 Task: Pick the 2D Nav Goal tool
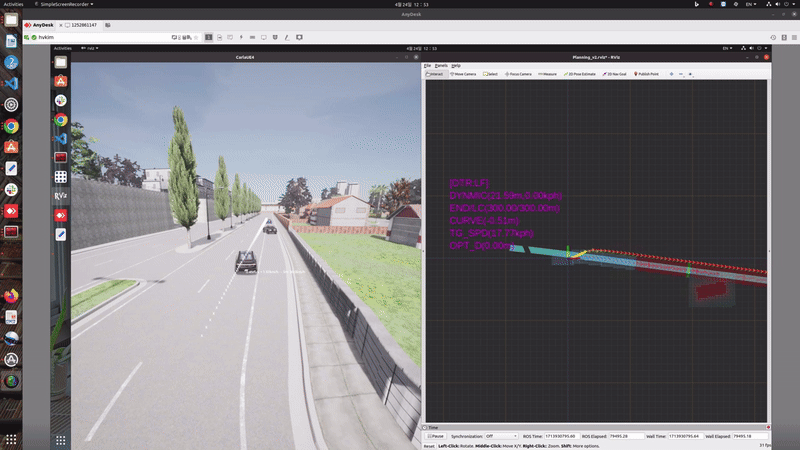coord(614,74)
